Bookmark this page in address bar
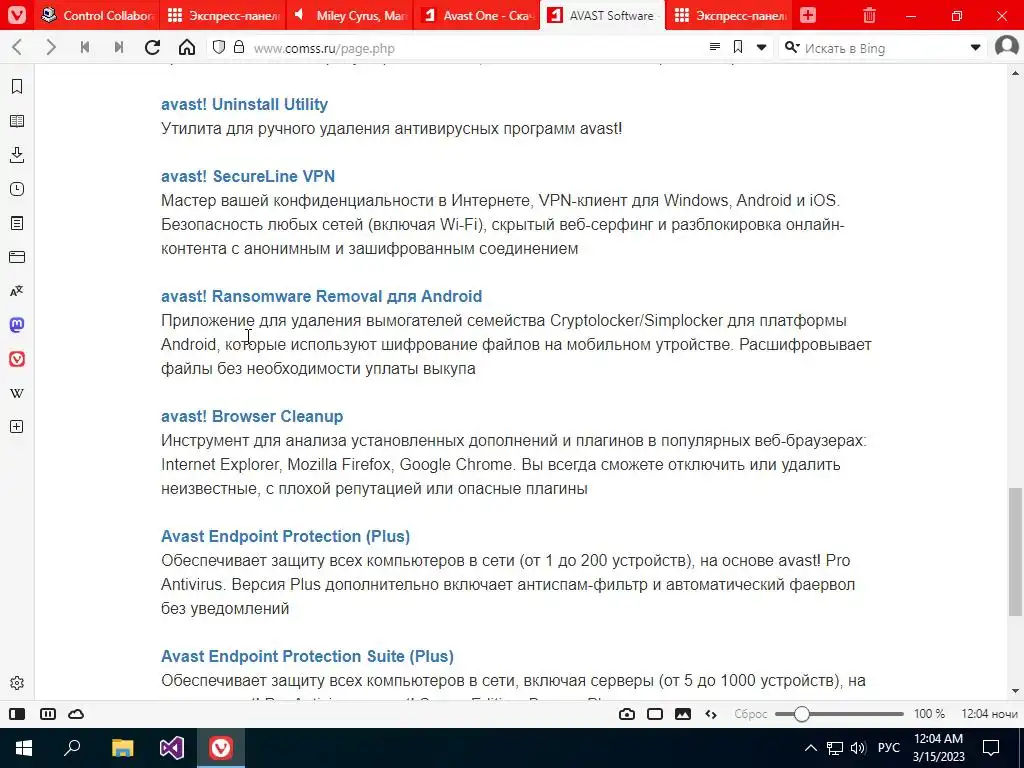 pos(738,47)
